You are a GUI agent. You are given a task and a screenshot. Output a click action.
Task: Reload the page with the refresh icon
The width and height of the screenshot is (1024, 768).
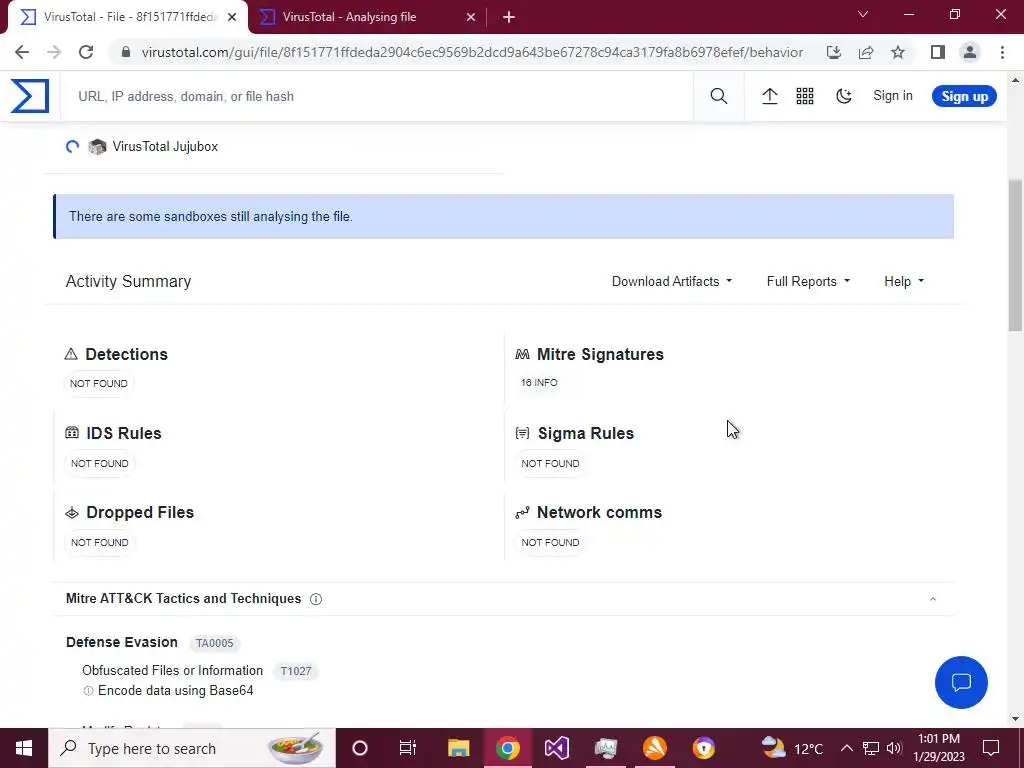click(x=86, y=52)
